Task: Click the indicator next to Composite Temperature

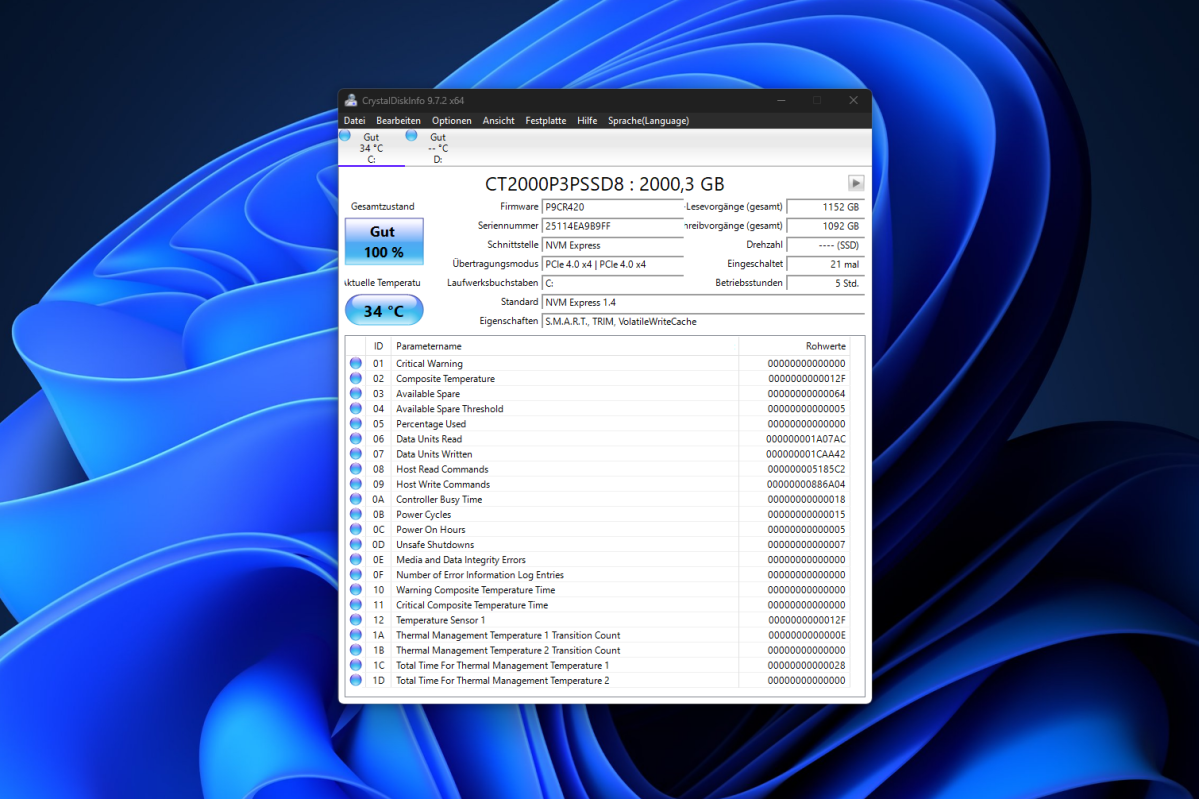Action: [356, 378]
